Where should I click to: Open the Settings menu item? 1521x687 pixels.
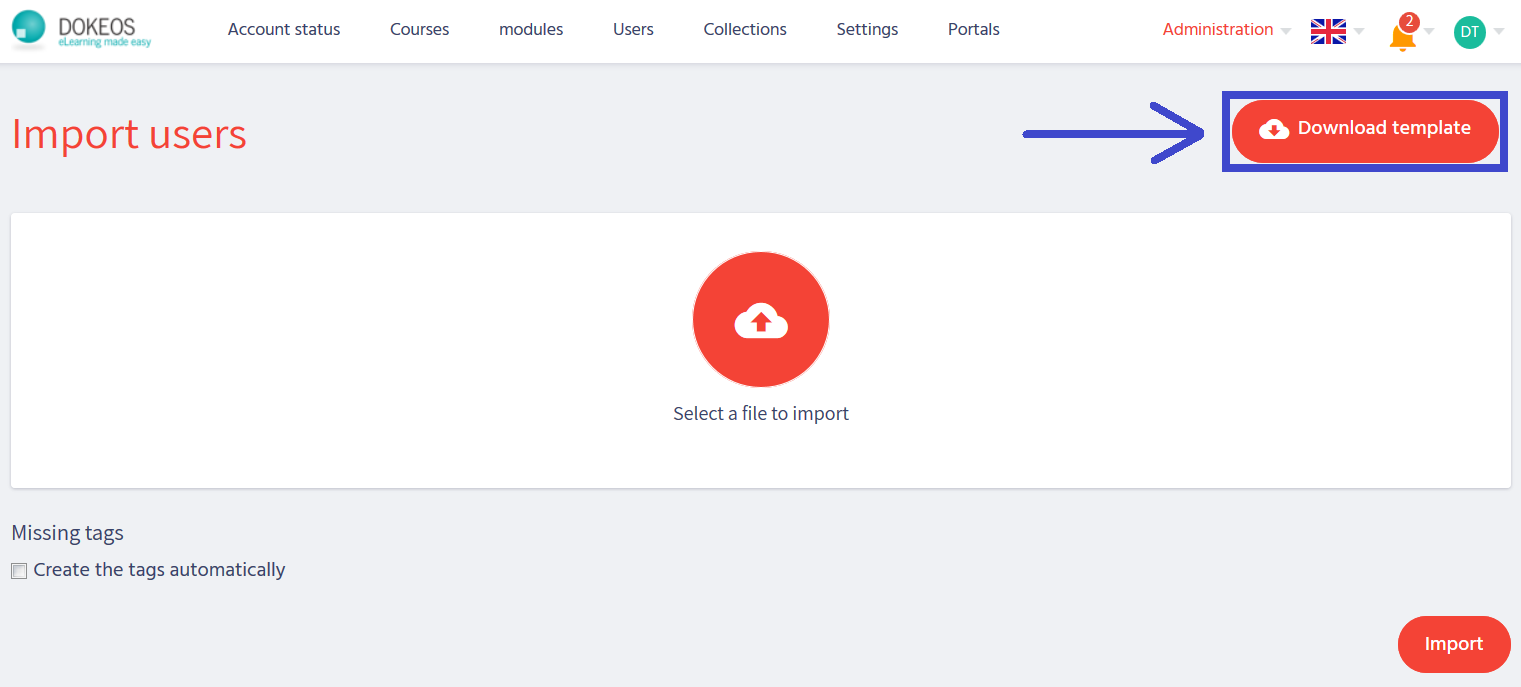867,30
